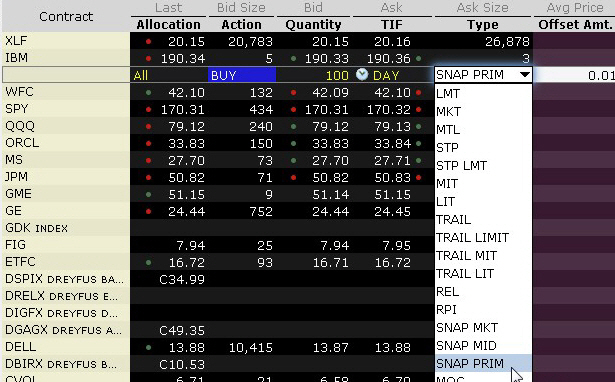Click IBM ask price 190.36
Screen dimensions: 615x382
pos(388,59)
